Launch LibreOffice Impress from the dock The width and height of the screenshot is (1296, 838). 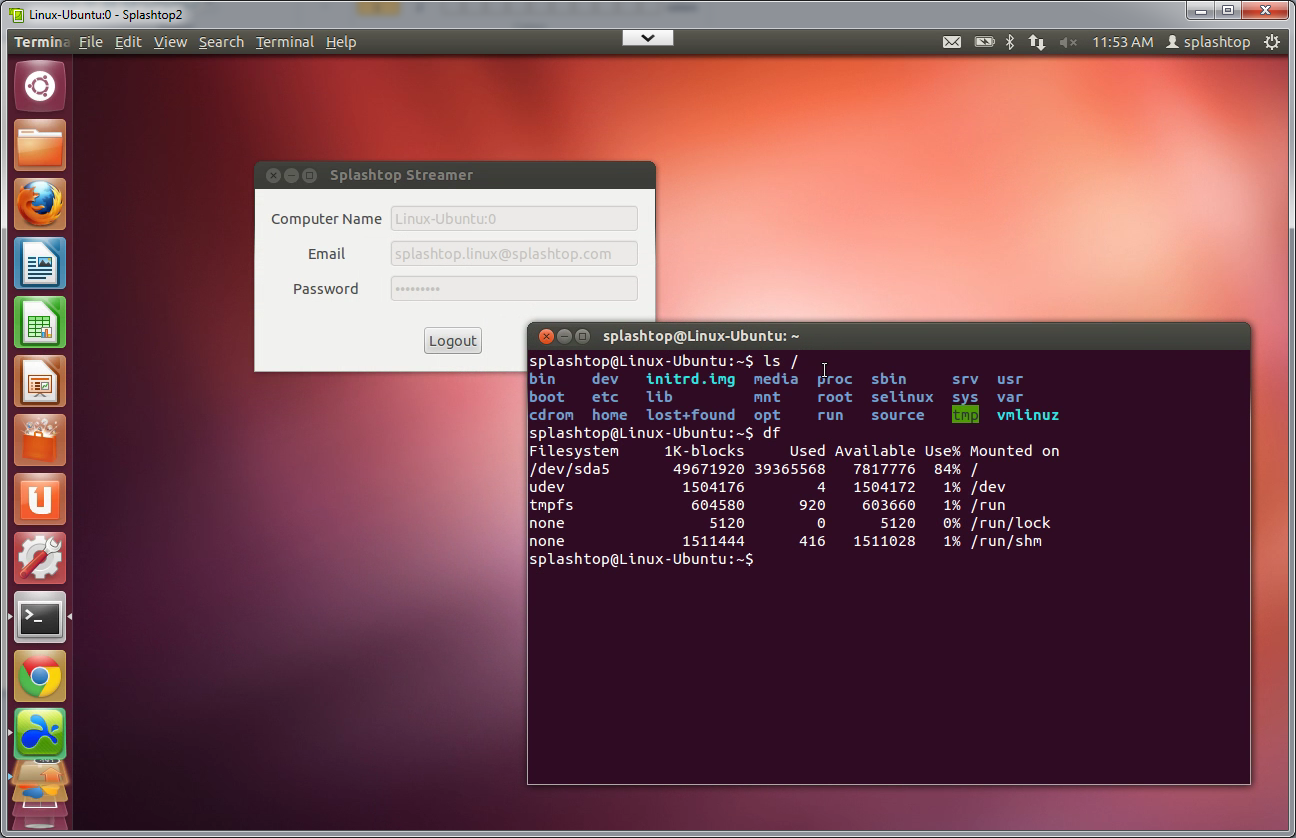[x=40, y=382]
